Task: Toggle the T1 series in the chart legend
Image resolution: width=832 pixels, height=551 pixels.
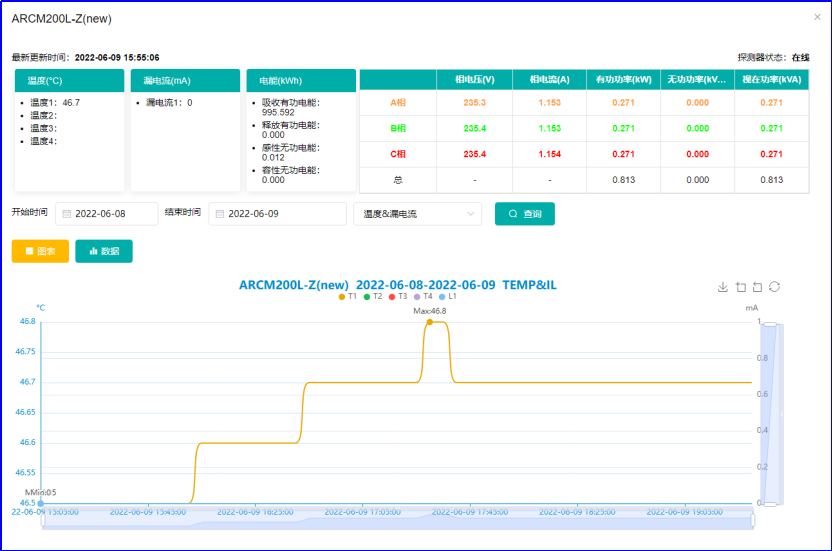Action: click(x=347, y=297)
